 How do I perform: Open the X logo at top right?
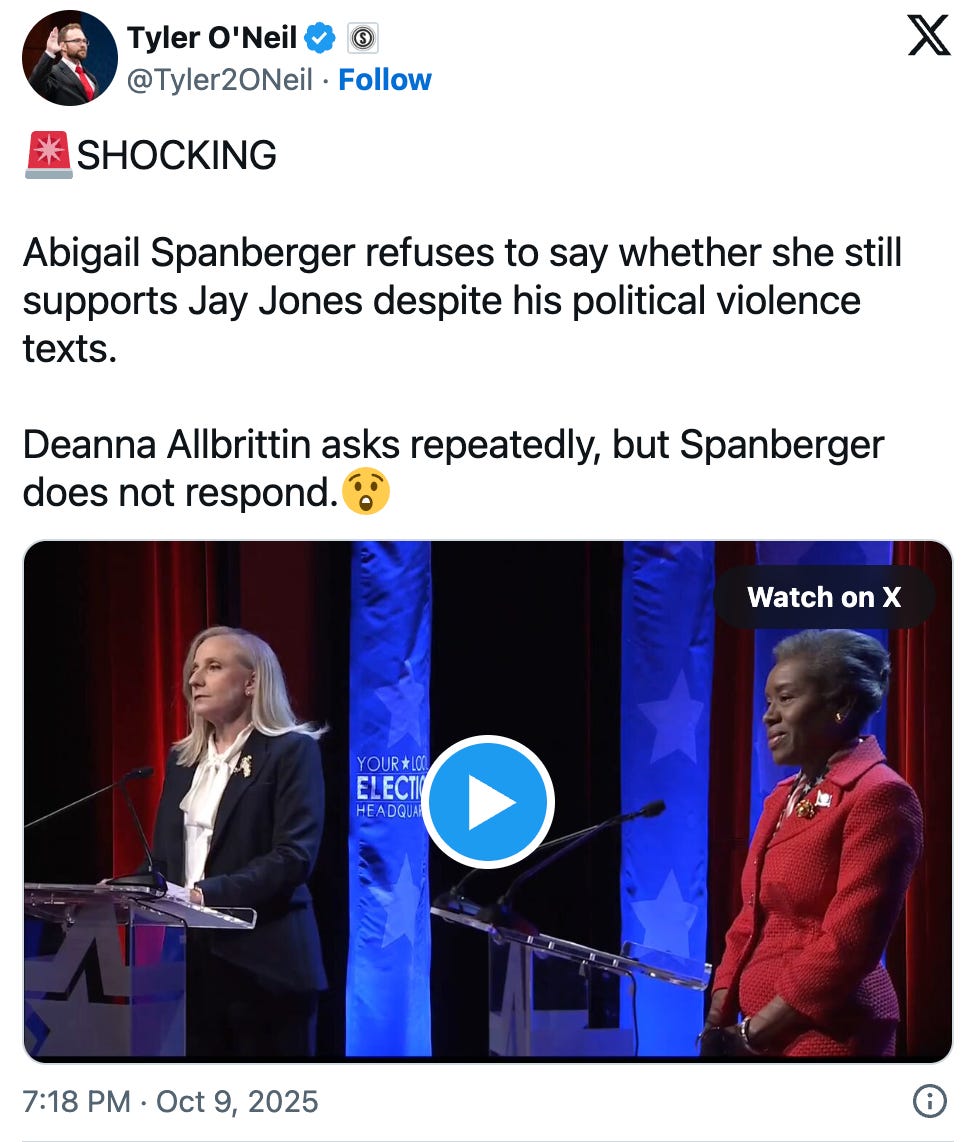click(x=929, y=36)
